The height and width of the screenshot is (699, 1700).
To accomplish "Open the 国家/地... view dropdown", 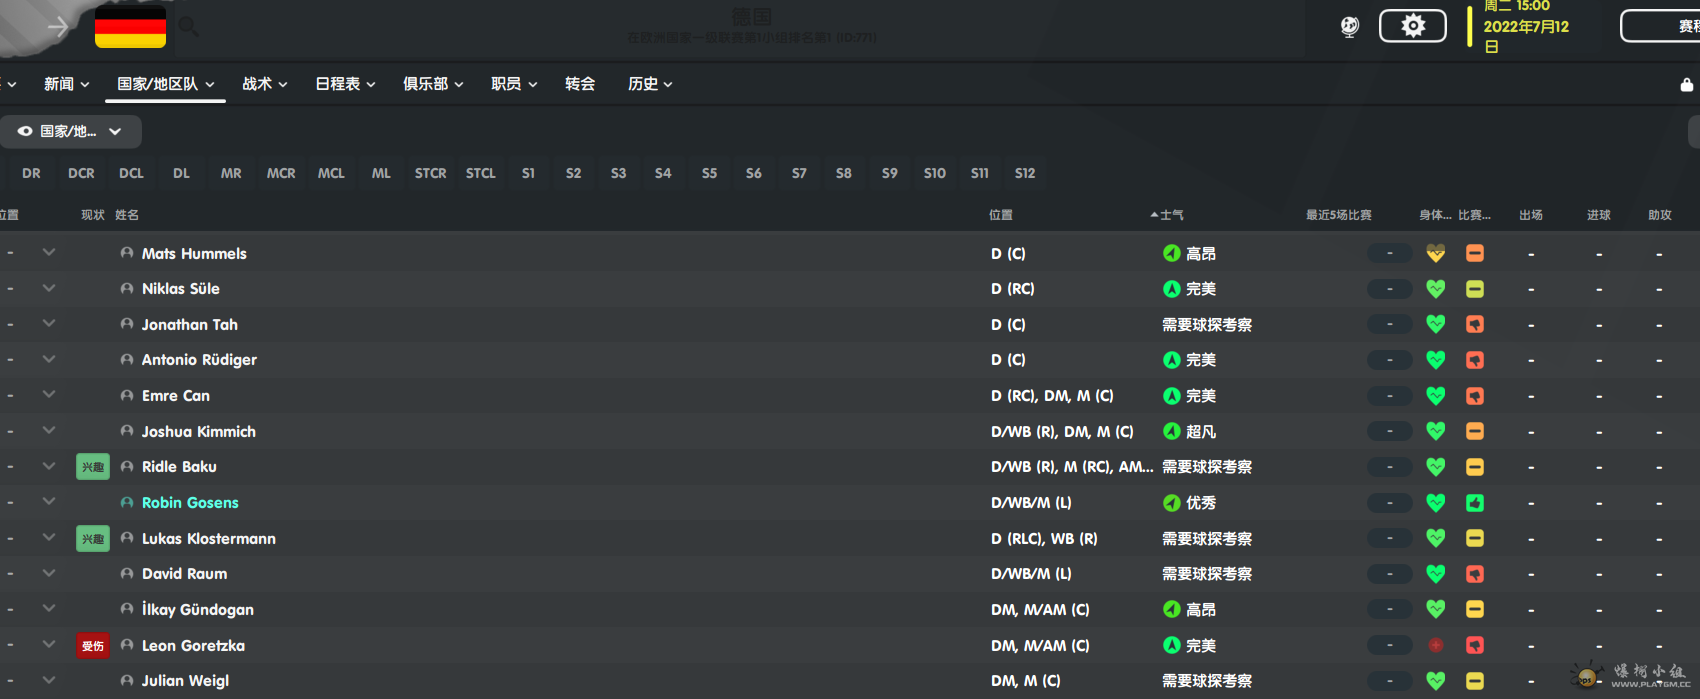I will coord(70,131).
